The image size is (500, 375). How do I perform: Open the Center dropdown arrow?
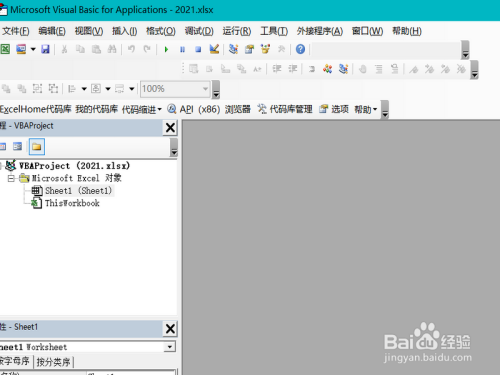point(108,89)
